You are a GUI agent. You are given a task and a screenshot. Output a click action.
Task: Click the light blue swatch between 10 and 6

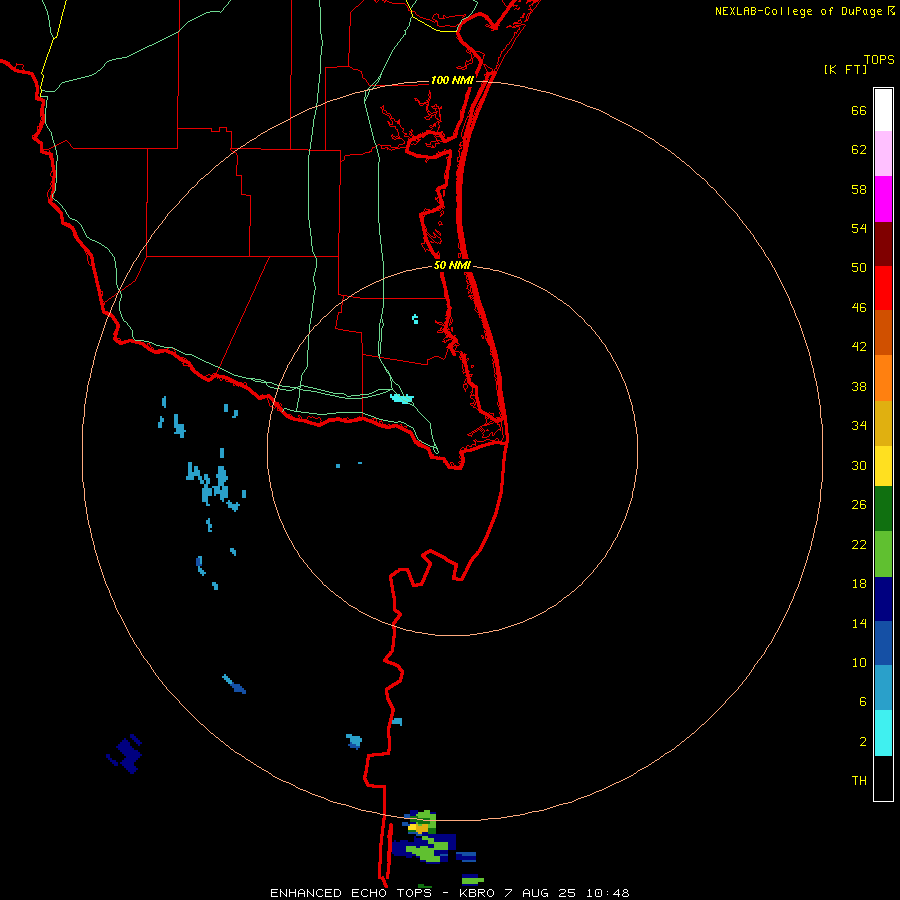coord(883,688)
